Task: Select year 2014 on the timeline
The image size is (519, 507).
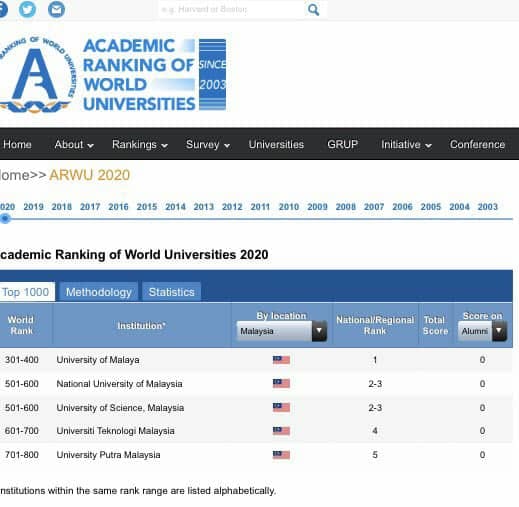Action: [175, 207]
